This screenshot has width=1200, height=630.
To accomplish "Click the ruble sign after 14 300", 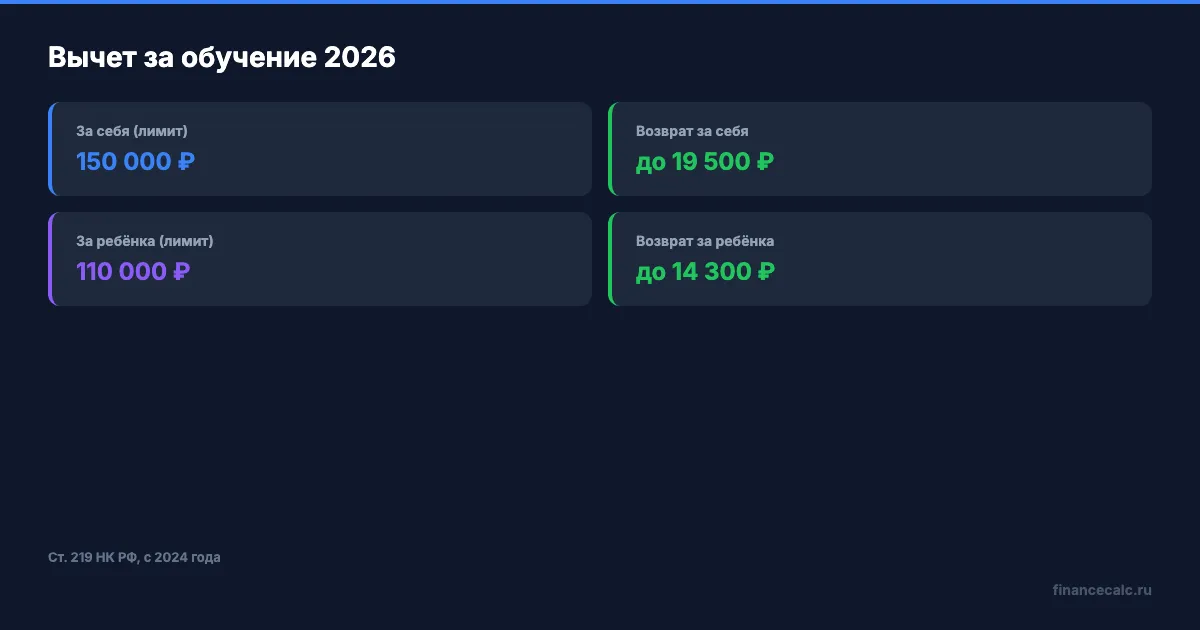I will click(765, 272).
